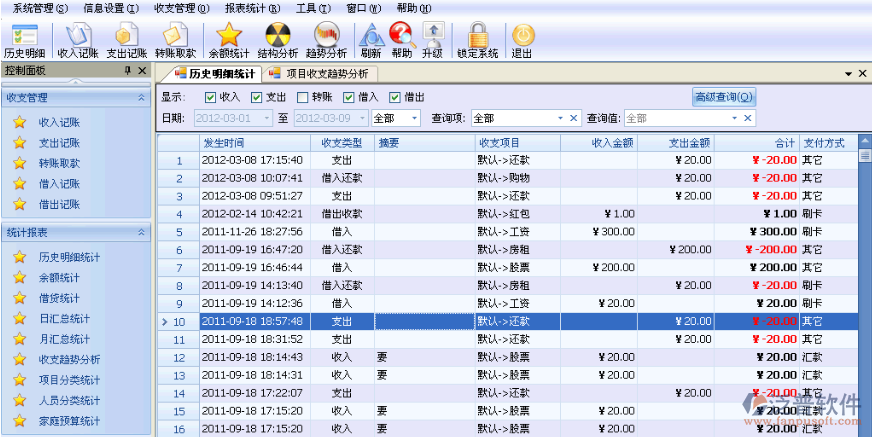Click the 锁定系统 lock icon
The height and width of the screenshot is (437, 872).
477,39
